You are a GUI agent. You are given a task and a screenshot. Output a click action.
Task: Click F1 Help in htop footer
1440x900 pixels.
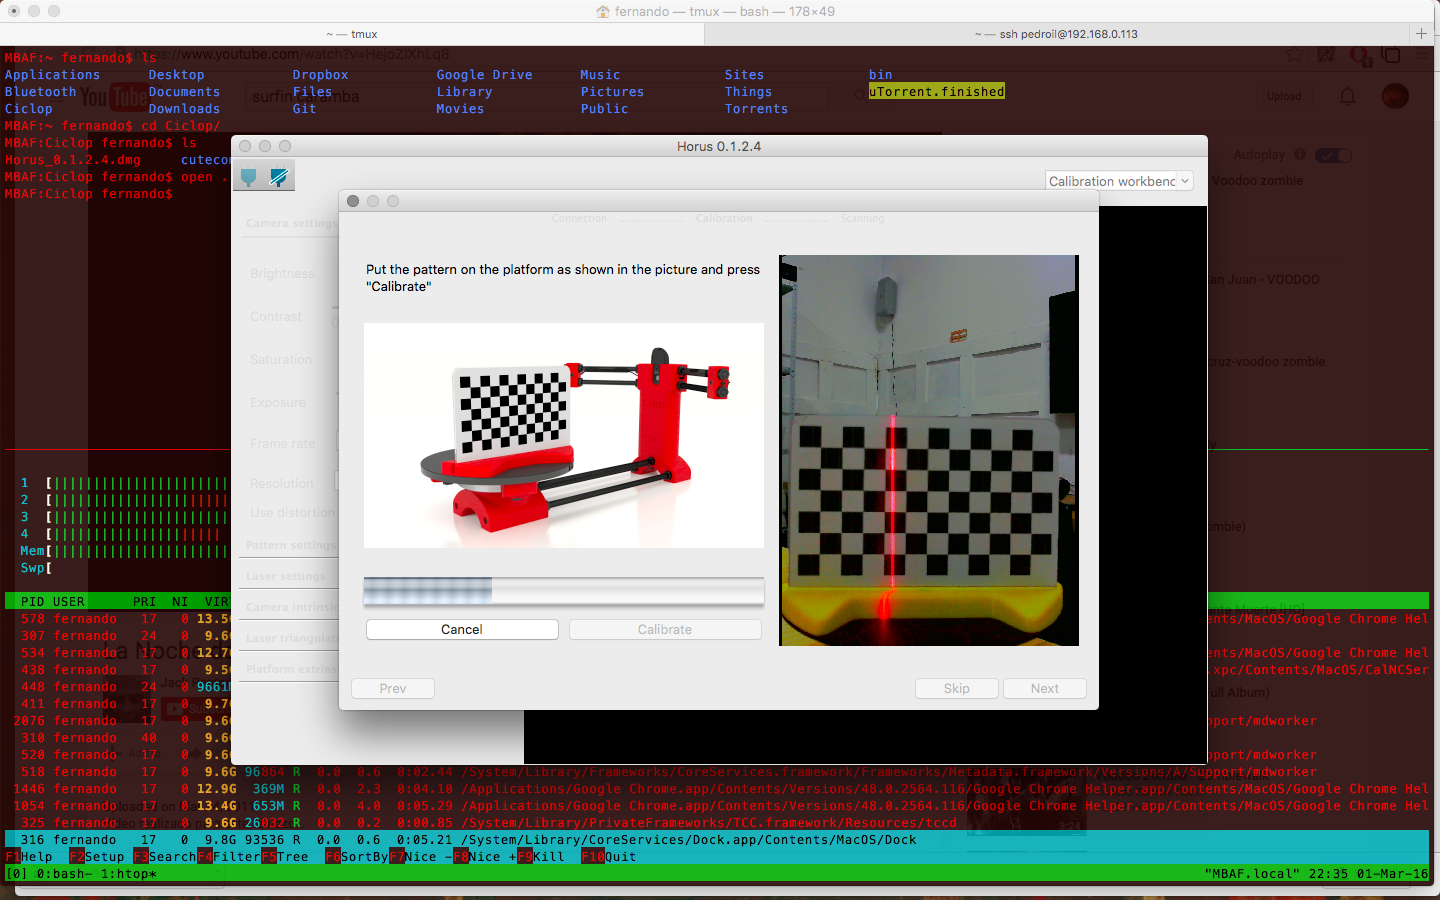29,857
